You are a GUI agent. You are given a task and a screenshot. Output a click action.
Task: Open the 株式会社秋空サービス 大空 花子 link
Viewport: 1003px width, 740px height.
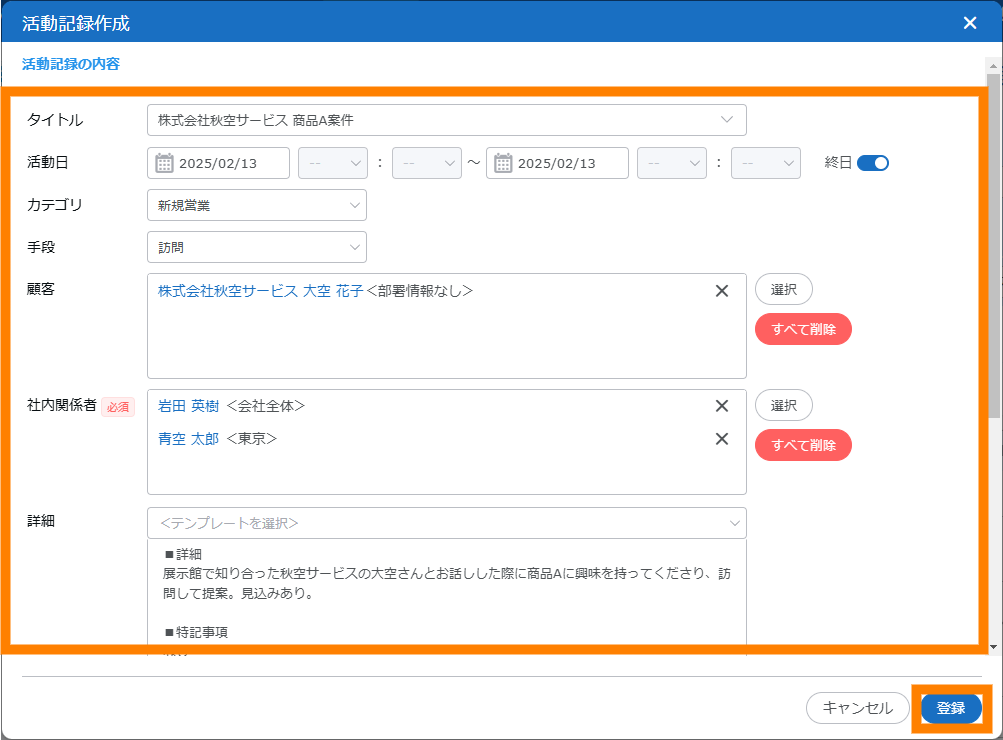coord(260,291)
